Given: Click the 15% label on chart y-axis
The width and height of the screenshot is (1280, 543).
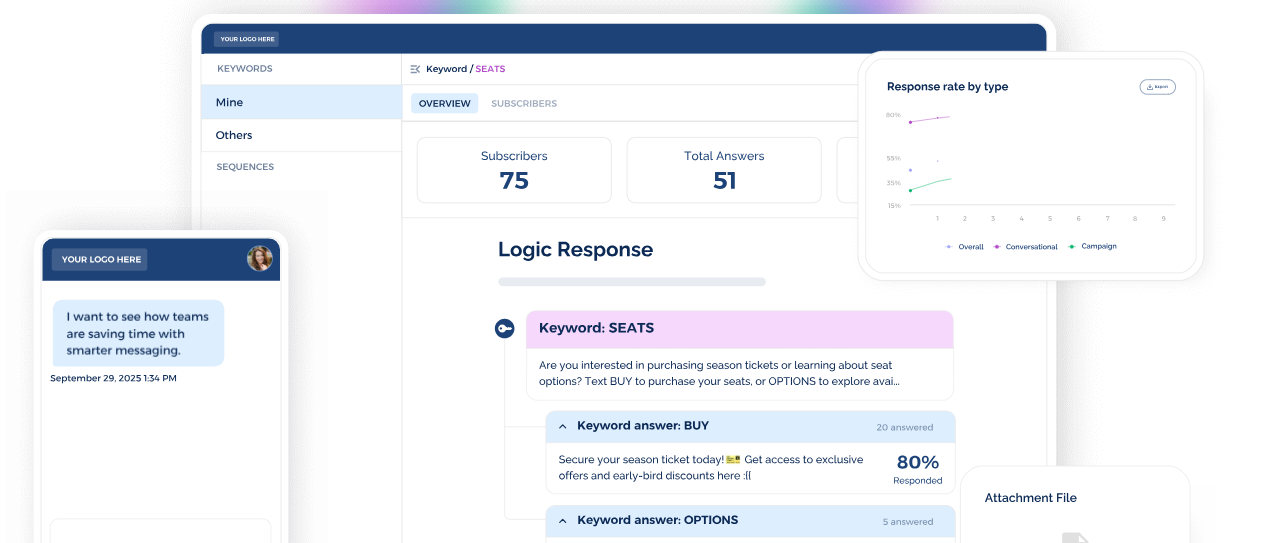Looking at the screenshot, I should (893, 206).
